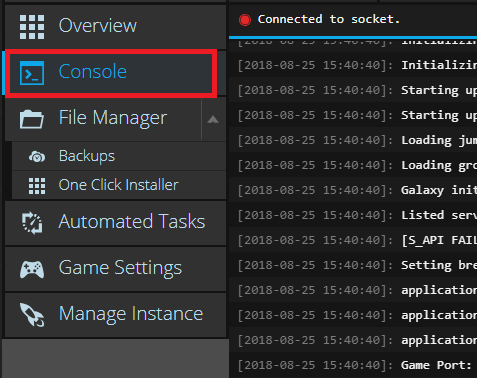477x378 pixels.
Task: Click the '[S_API FAIL' log line
Action: tap(353, 240)
